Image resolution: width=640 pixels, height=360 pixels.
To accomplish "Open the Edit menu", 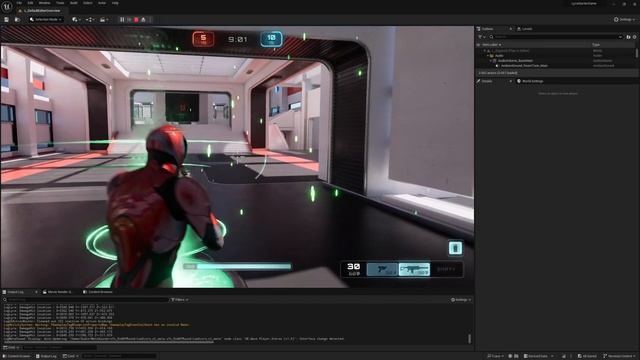I will (x=30, y=3).
